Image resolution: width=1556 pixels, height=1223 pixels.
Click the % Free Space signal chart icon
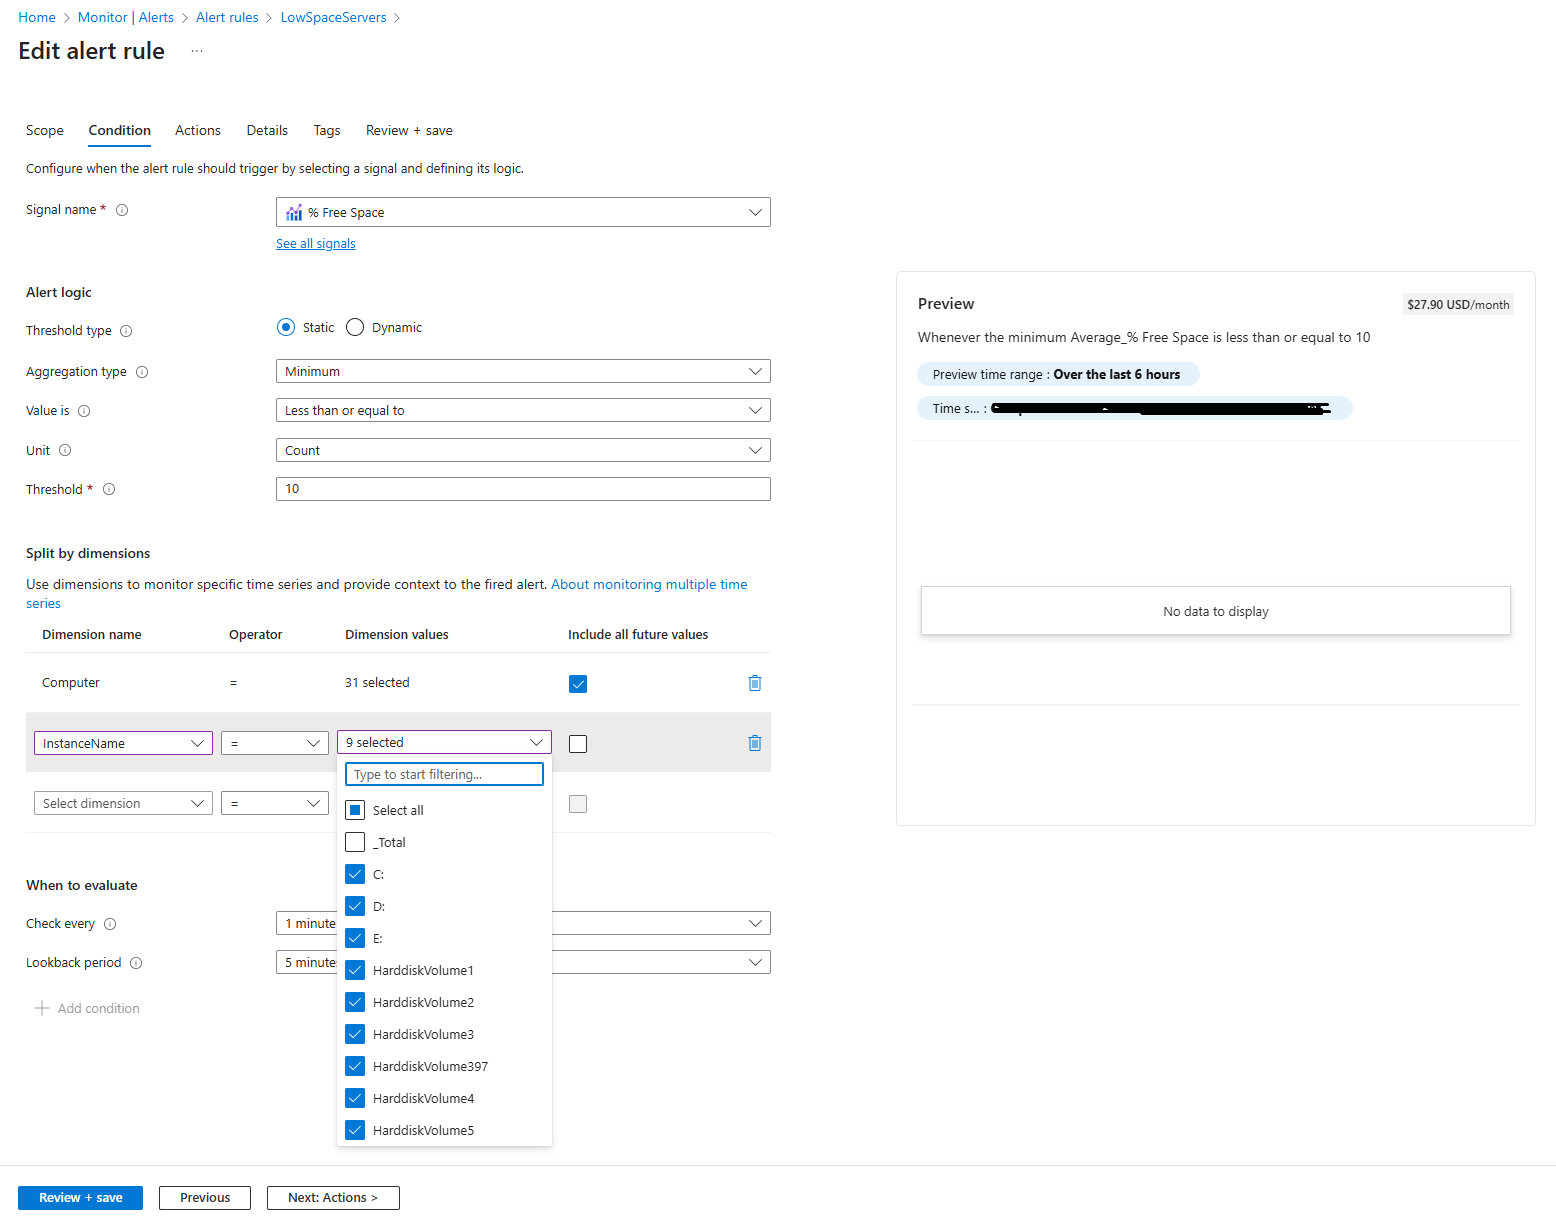294,213
